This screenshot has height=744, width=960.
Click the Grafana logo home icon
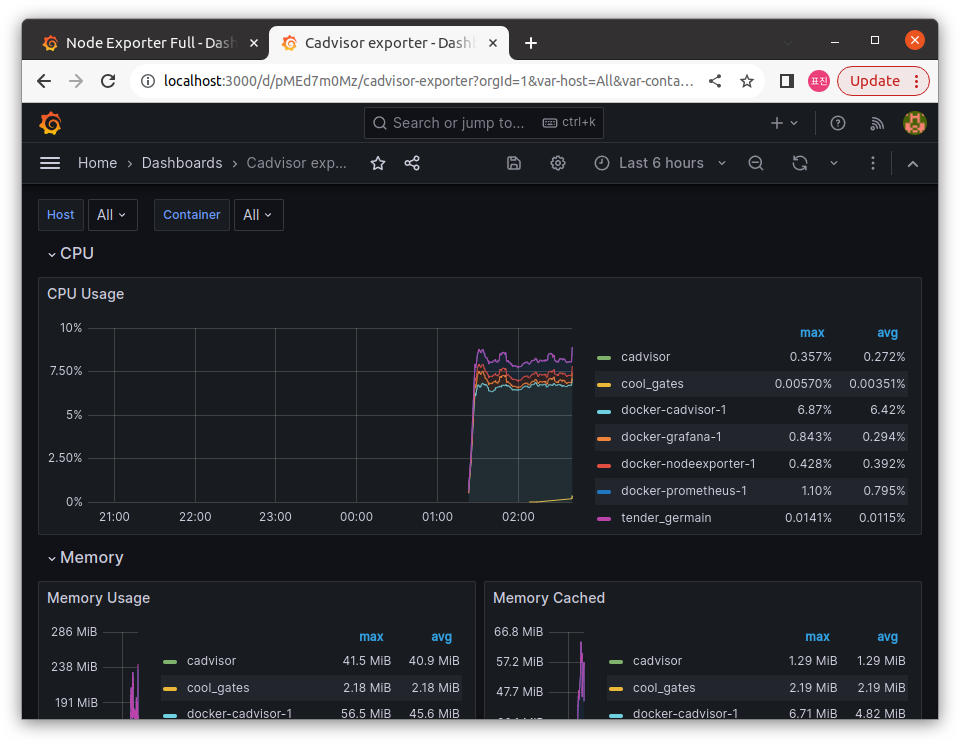coord(51,123)
